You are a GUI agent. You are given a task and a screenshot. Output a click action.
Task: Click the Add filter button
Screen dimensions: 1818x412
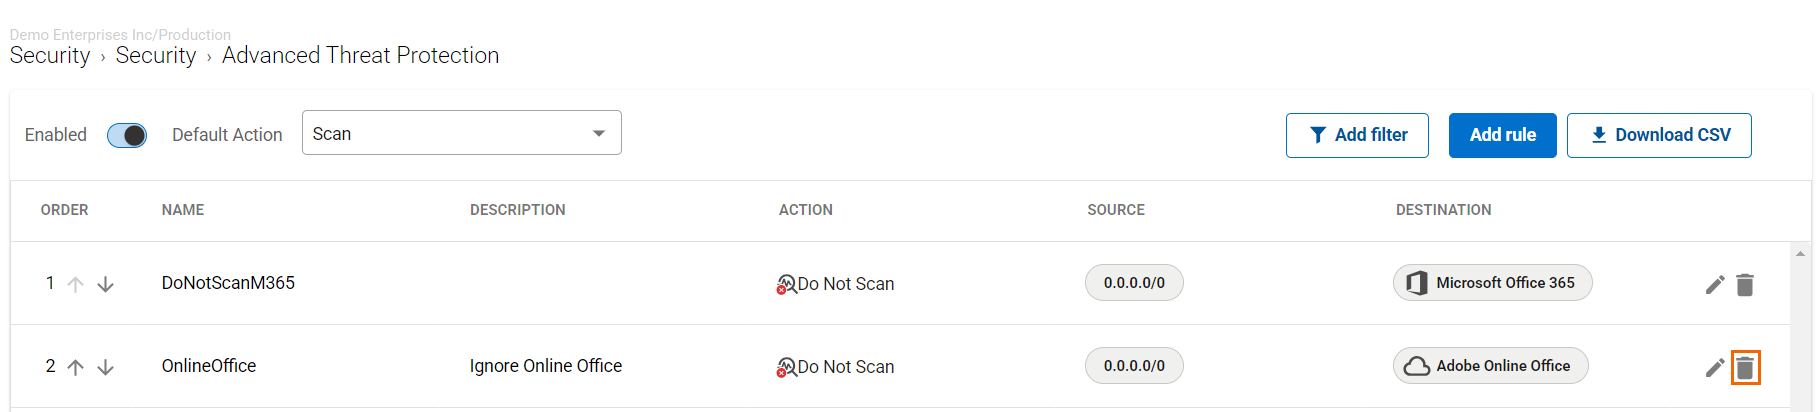pos(1357,135)
